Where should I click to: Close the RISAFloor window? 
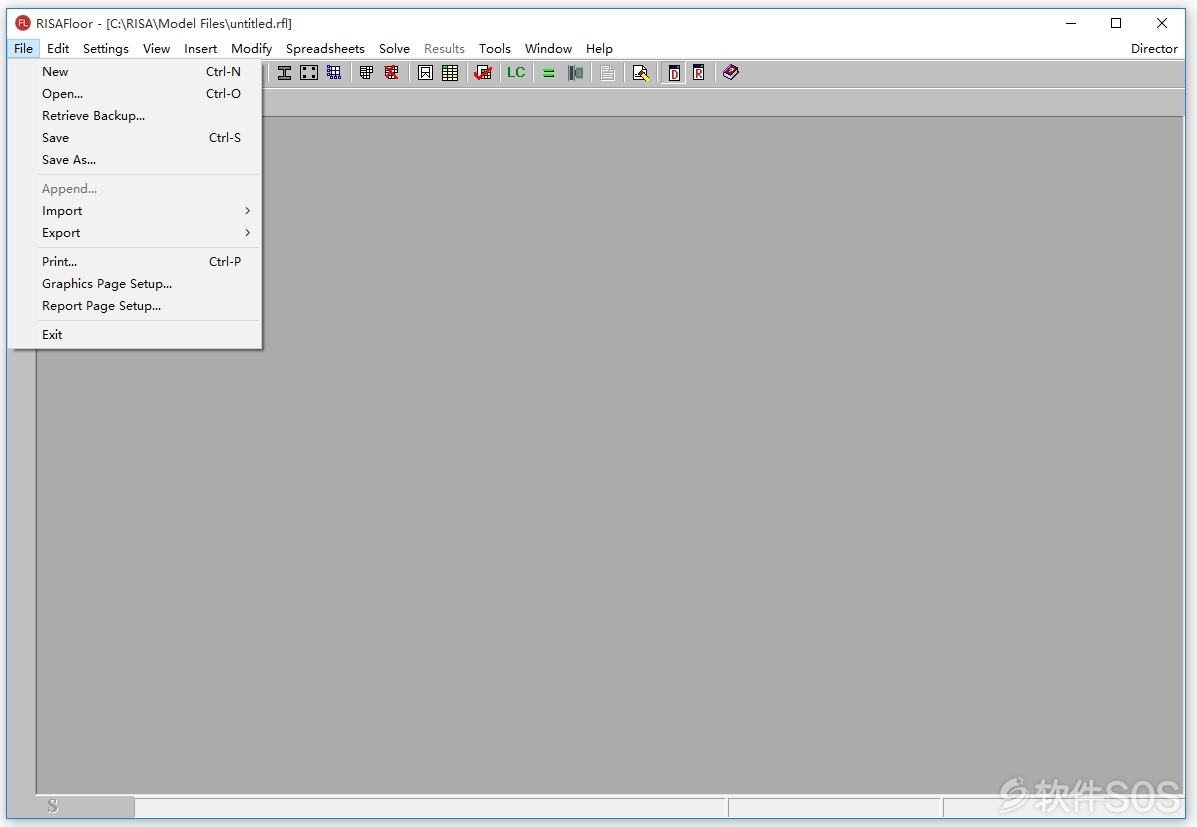tap(1162, 23)
